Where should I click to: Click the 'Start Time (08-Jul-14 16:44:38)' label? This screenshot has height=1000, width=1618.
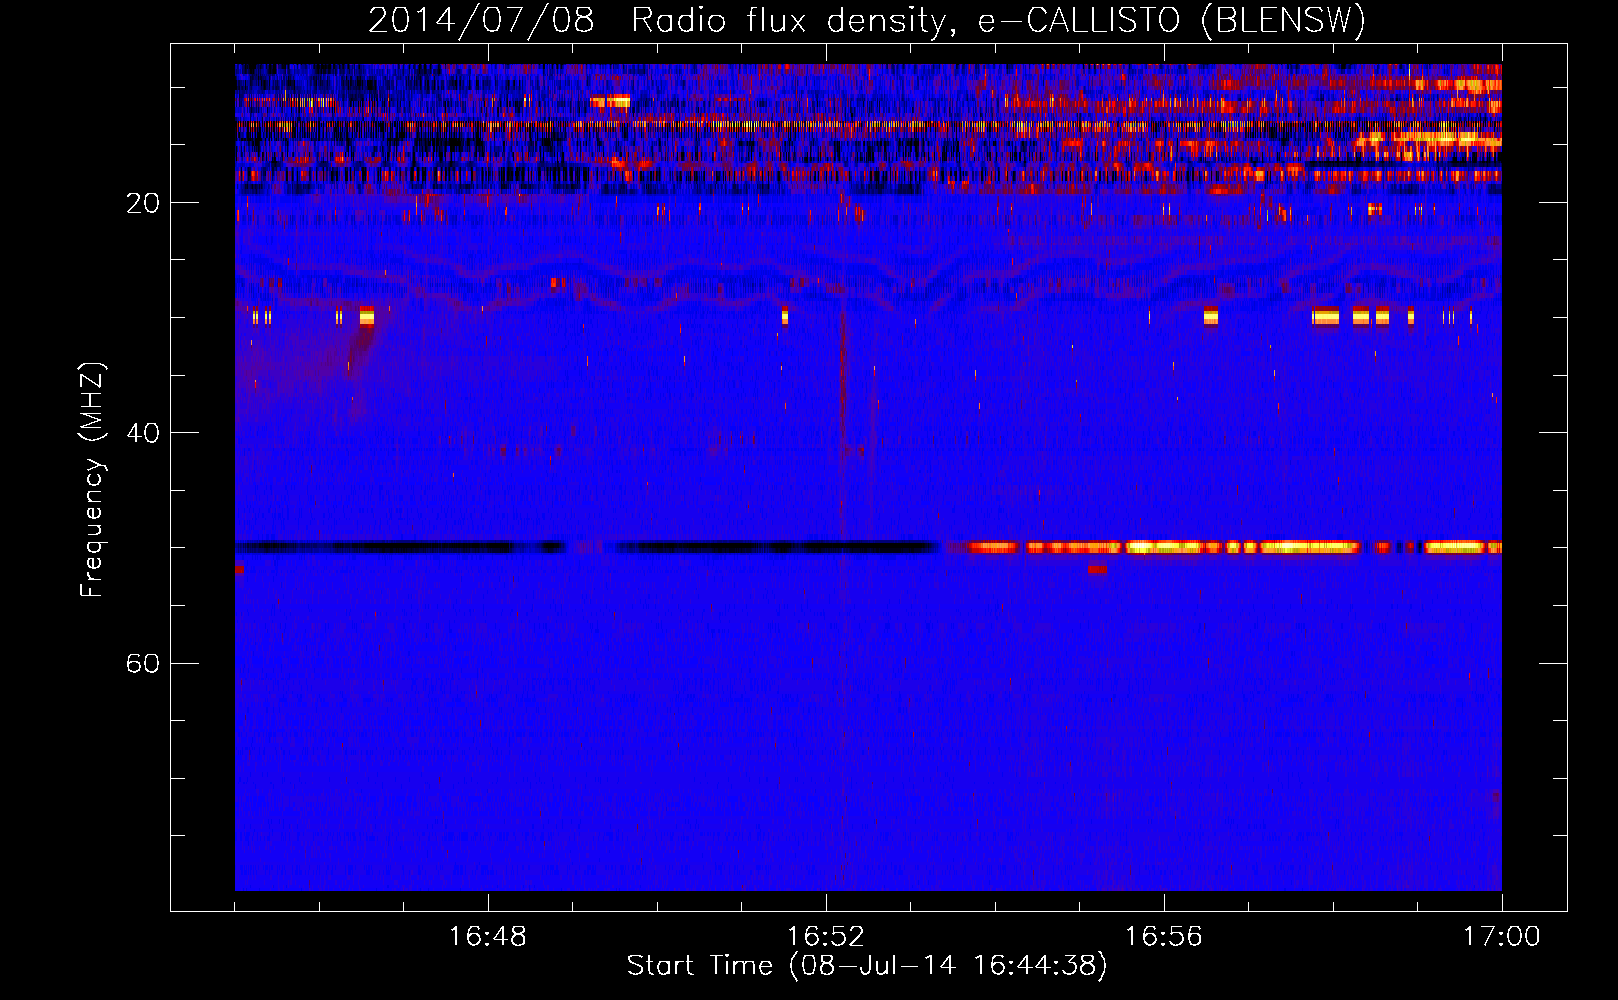(x=867, y=966)
